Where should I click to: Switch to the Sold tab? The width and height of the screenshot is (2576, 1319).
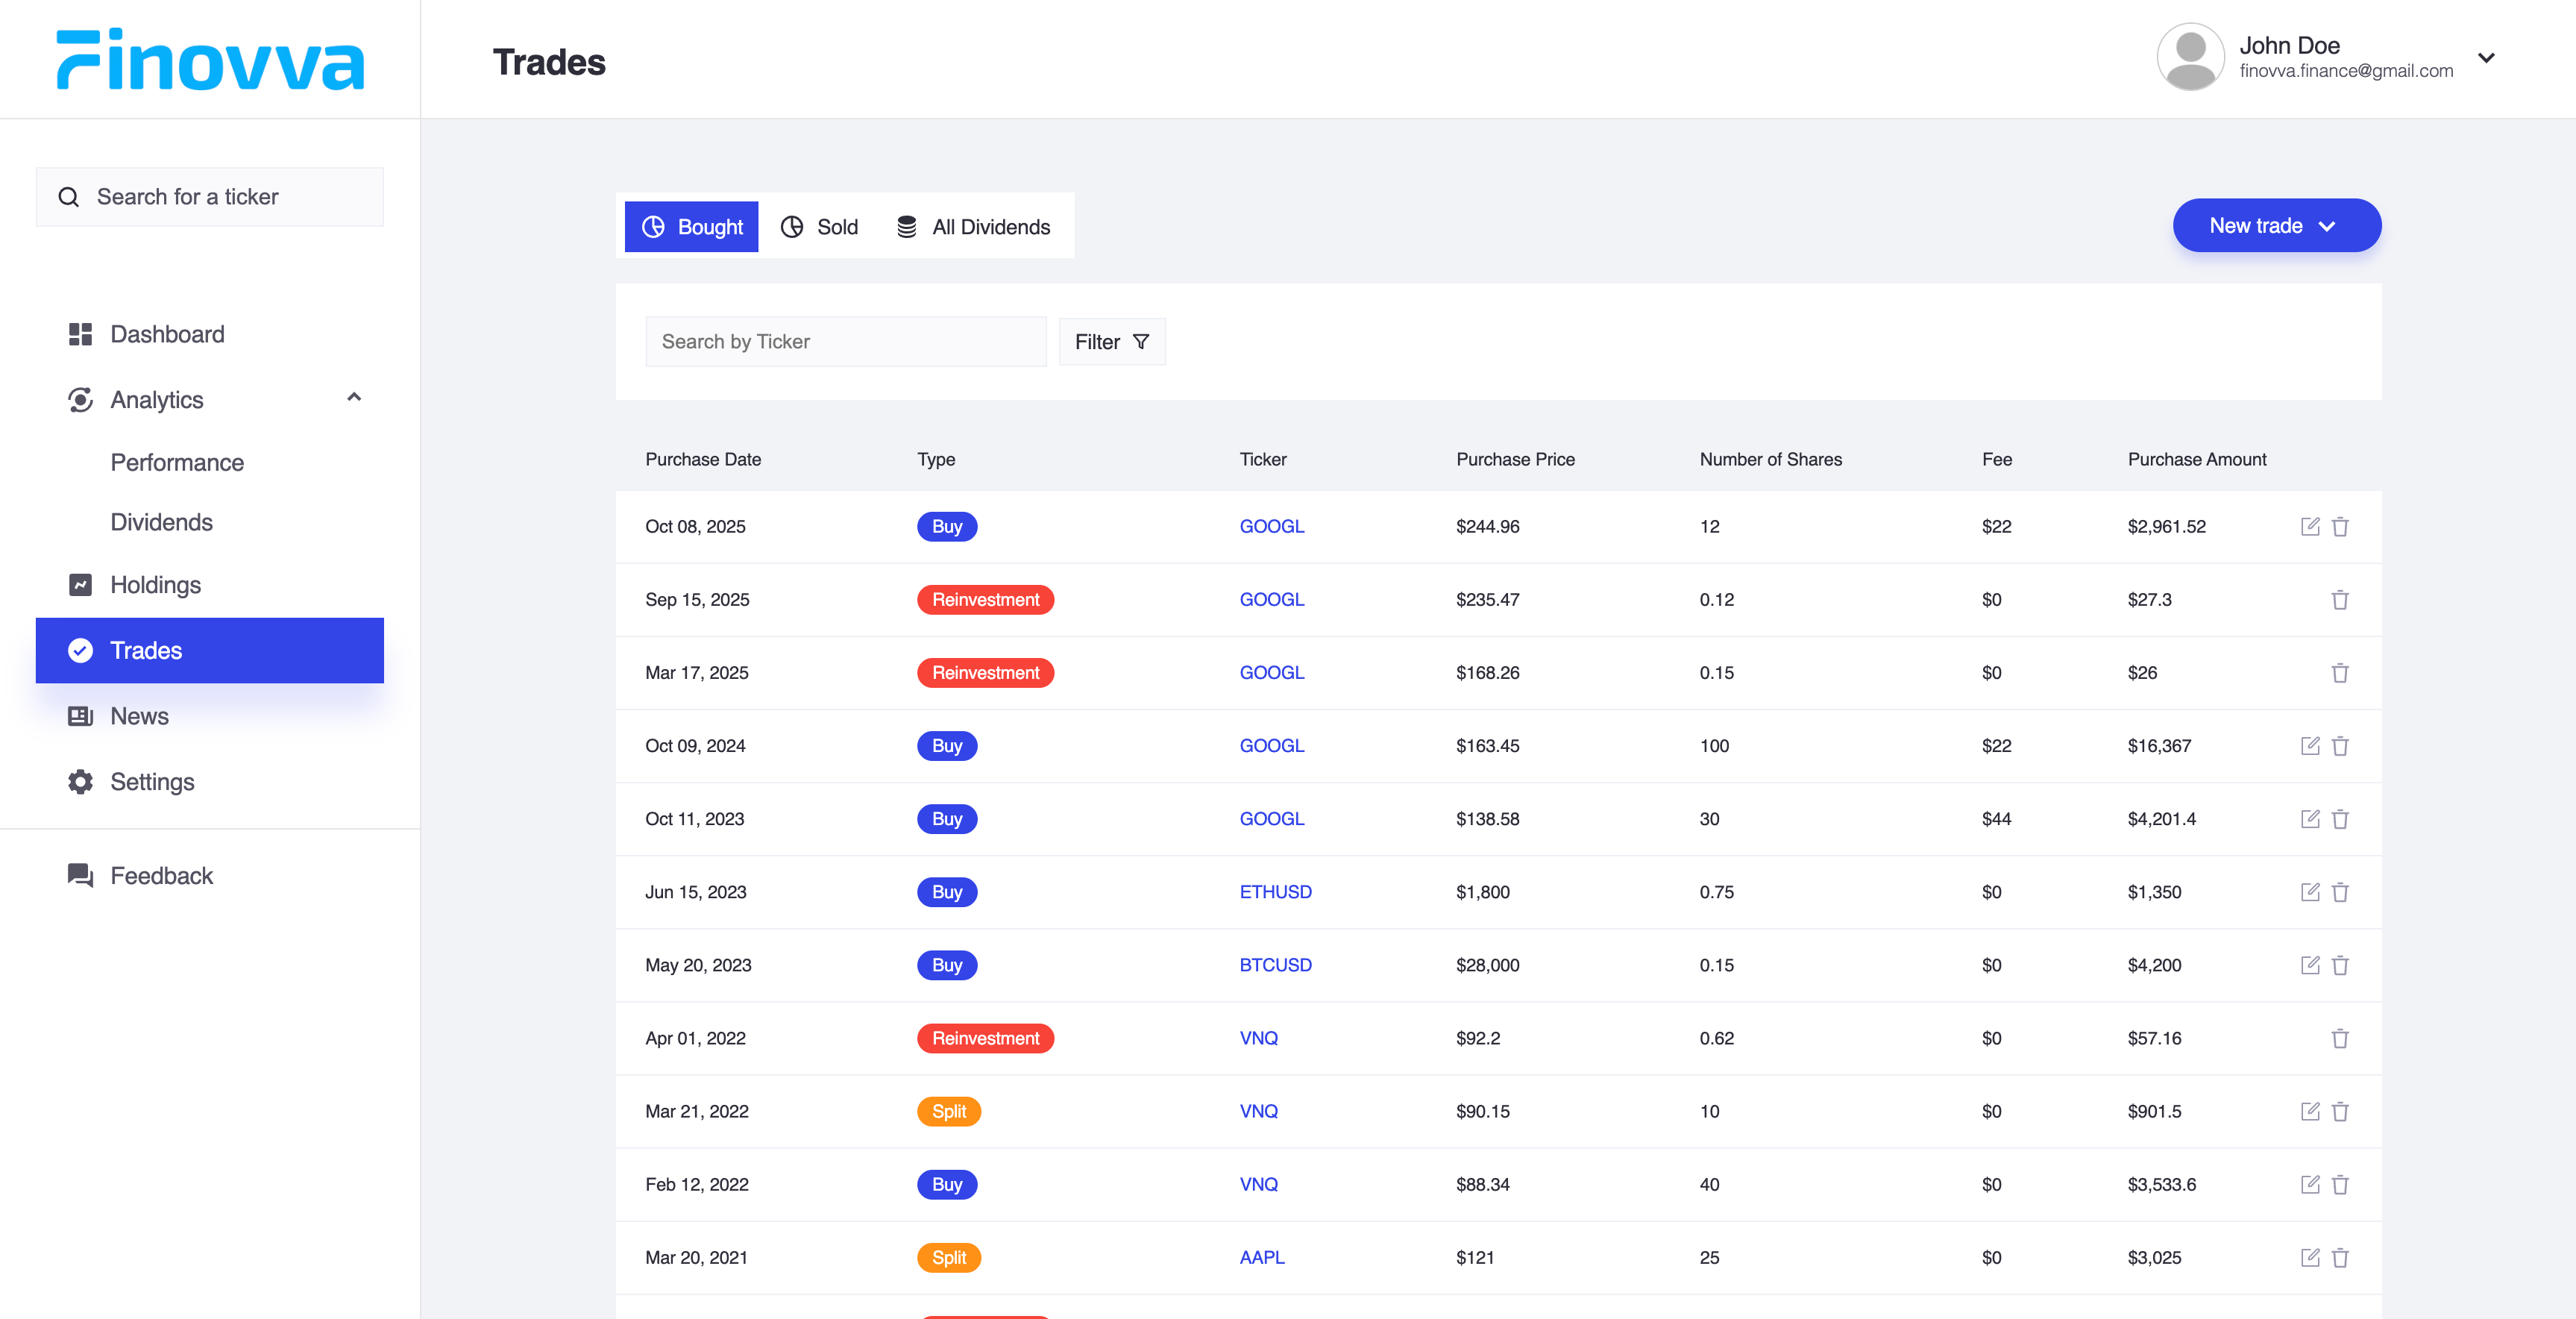point(819,227)
